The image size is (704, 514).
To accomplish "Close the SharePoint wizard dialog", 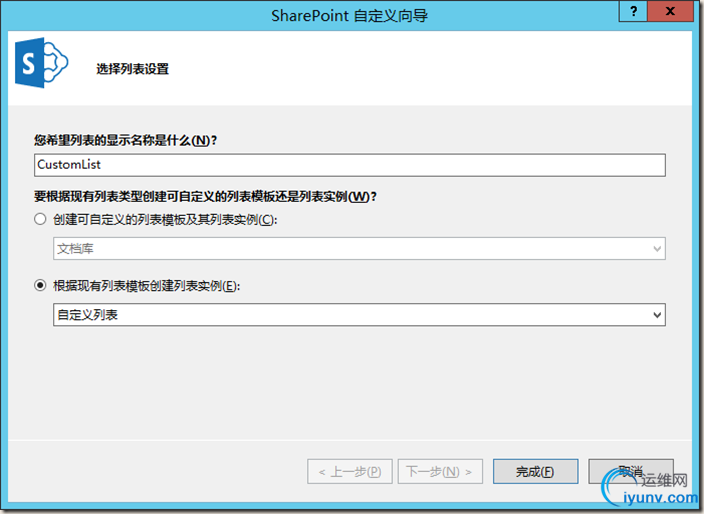I will 670,11.
